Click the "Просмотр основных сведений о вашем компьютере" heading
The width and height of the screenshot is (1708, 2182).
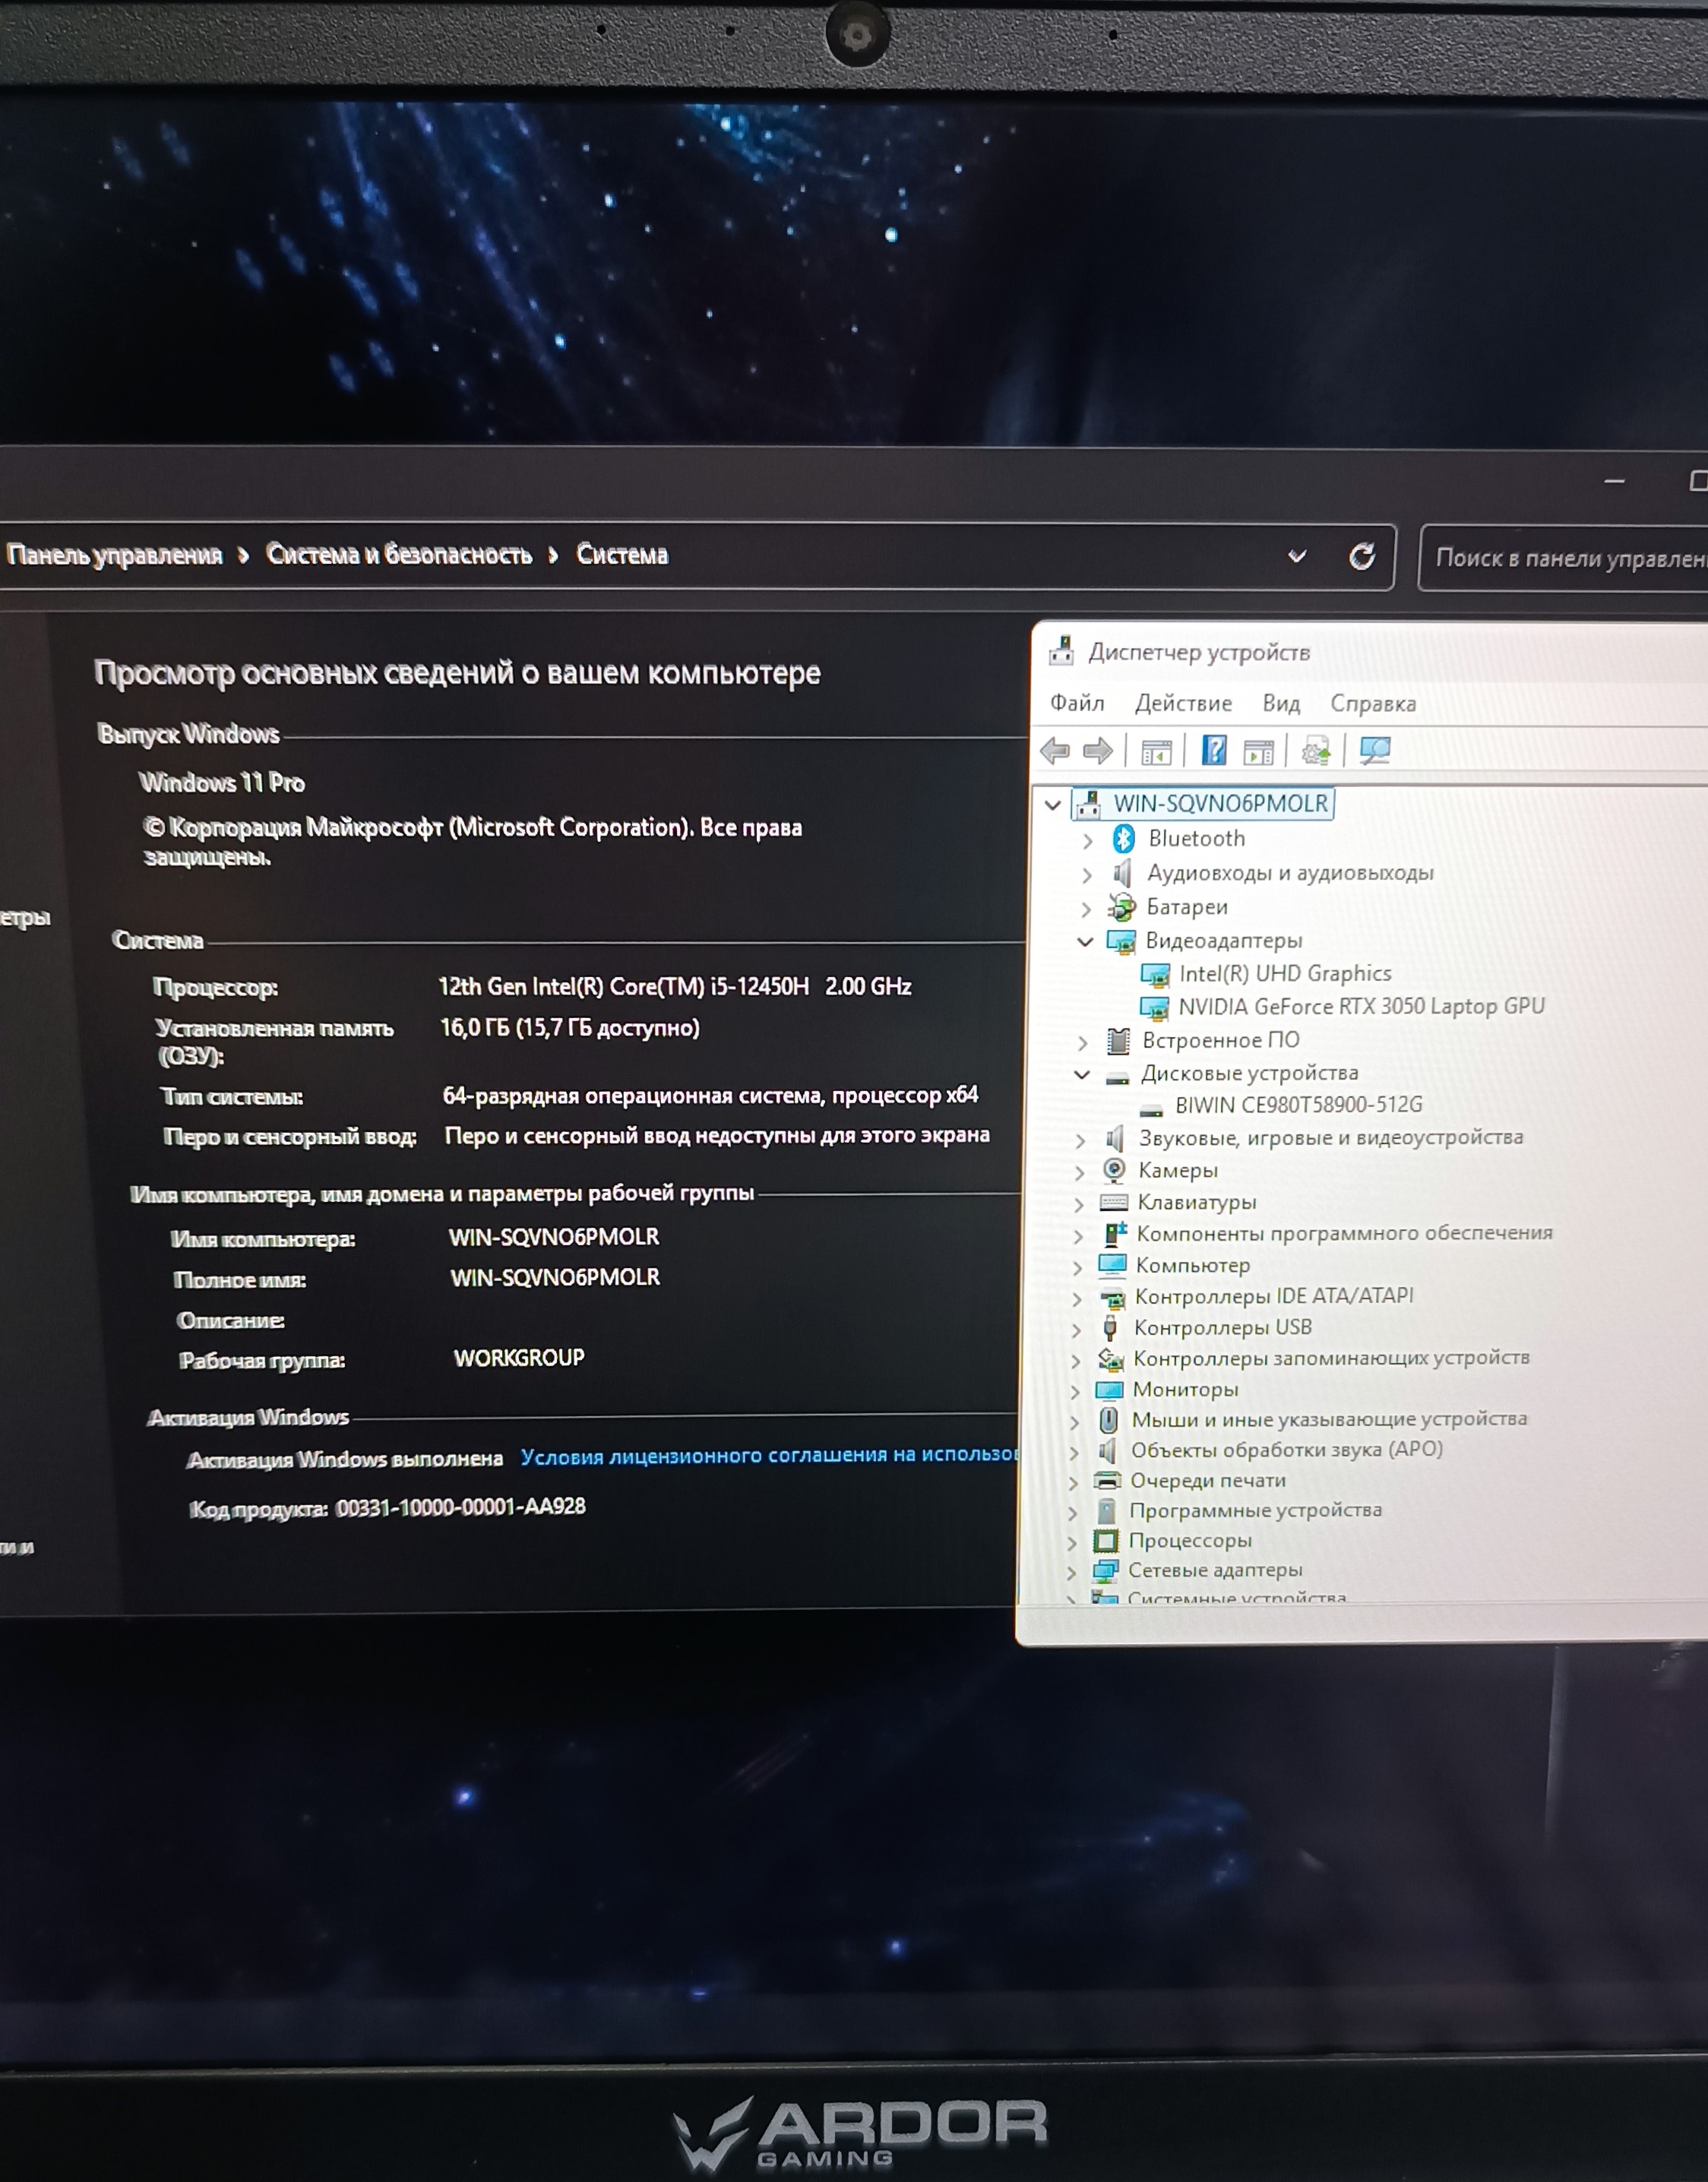pyautogui.click(x=457, y=673)
